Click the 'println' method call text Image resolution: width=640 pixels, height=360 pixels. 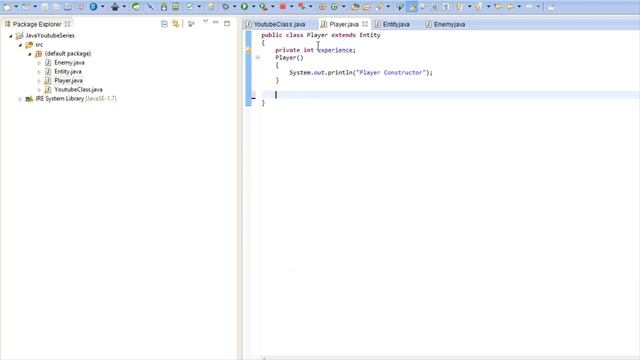point(339,72)
